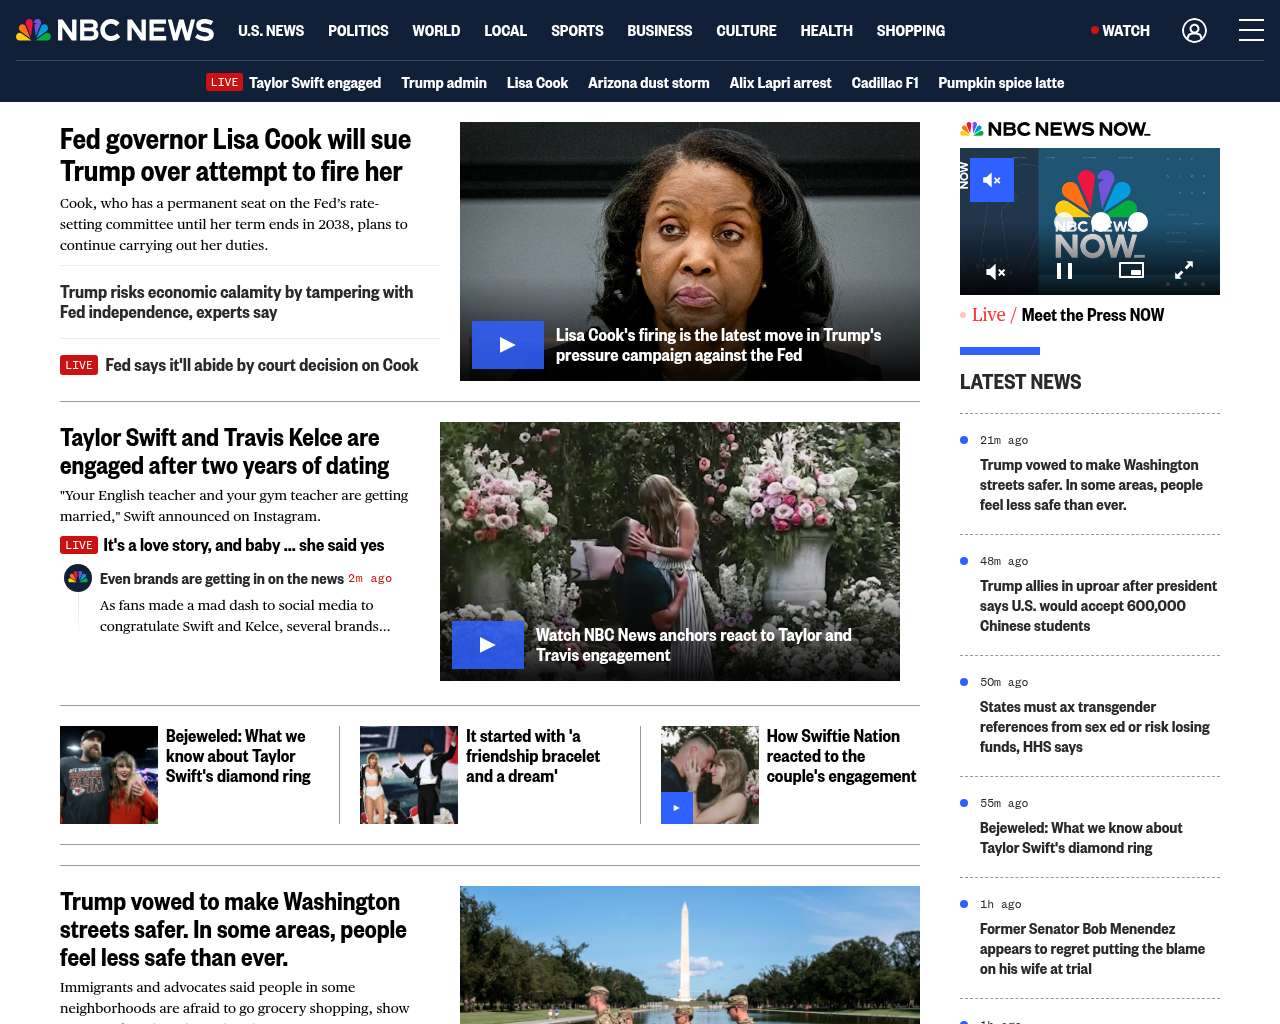Click the '55m ago' timestamp
Screen dimensions: 1280x1024
tap(1004, 803)
